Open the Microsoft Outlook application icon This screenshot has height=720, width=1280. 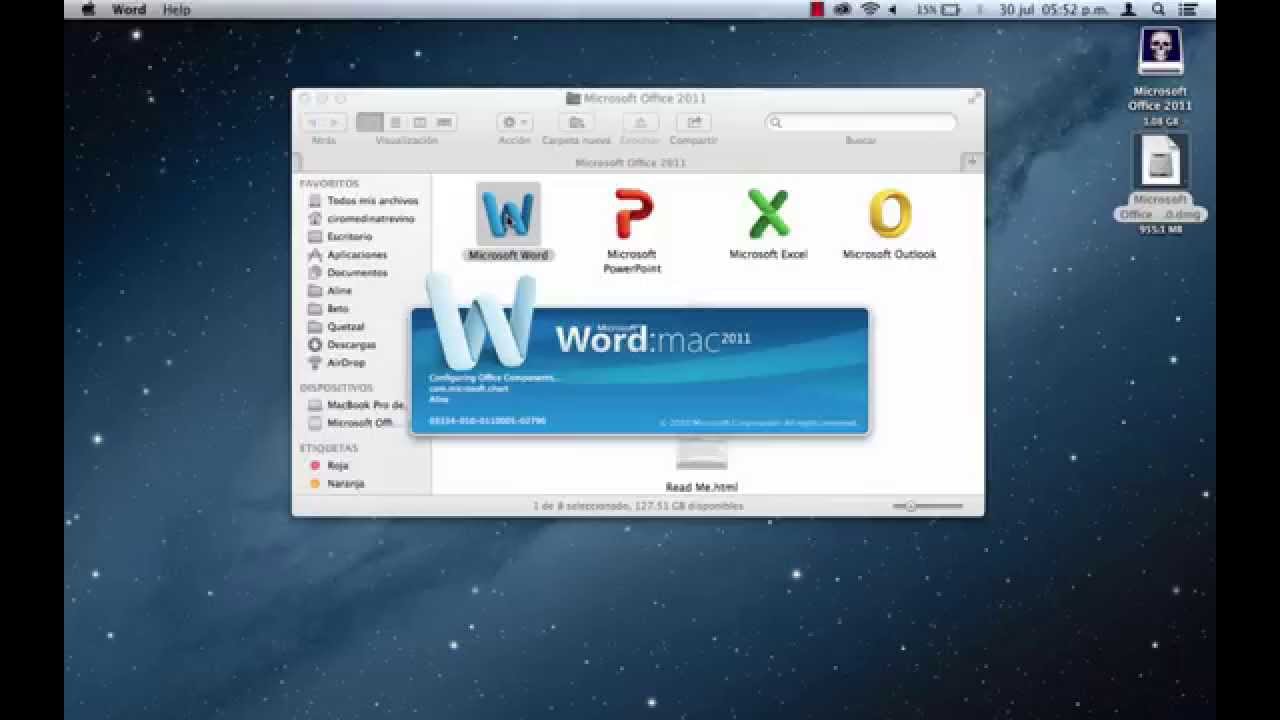pyautogui.click(x=889, y=214)
